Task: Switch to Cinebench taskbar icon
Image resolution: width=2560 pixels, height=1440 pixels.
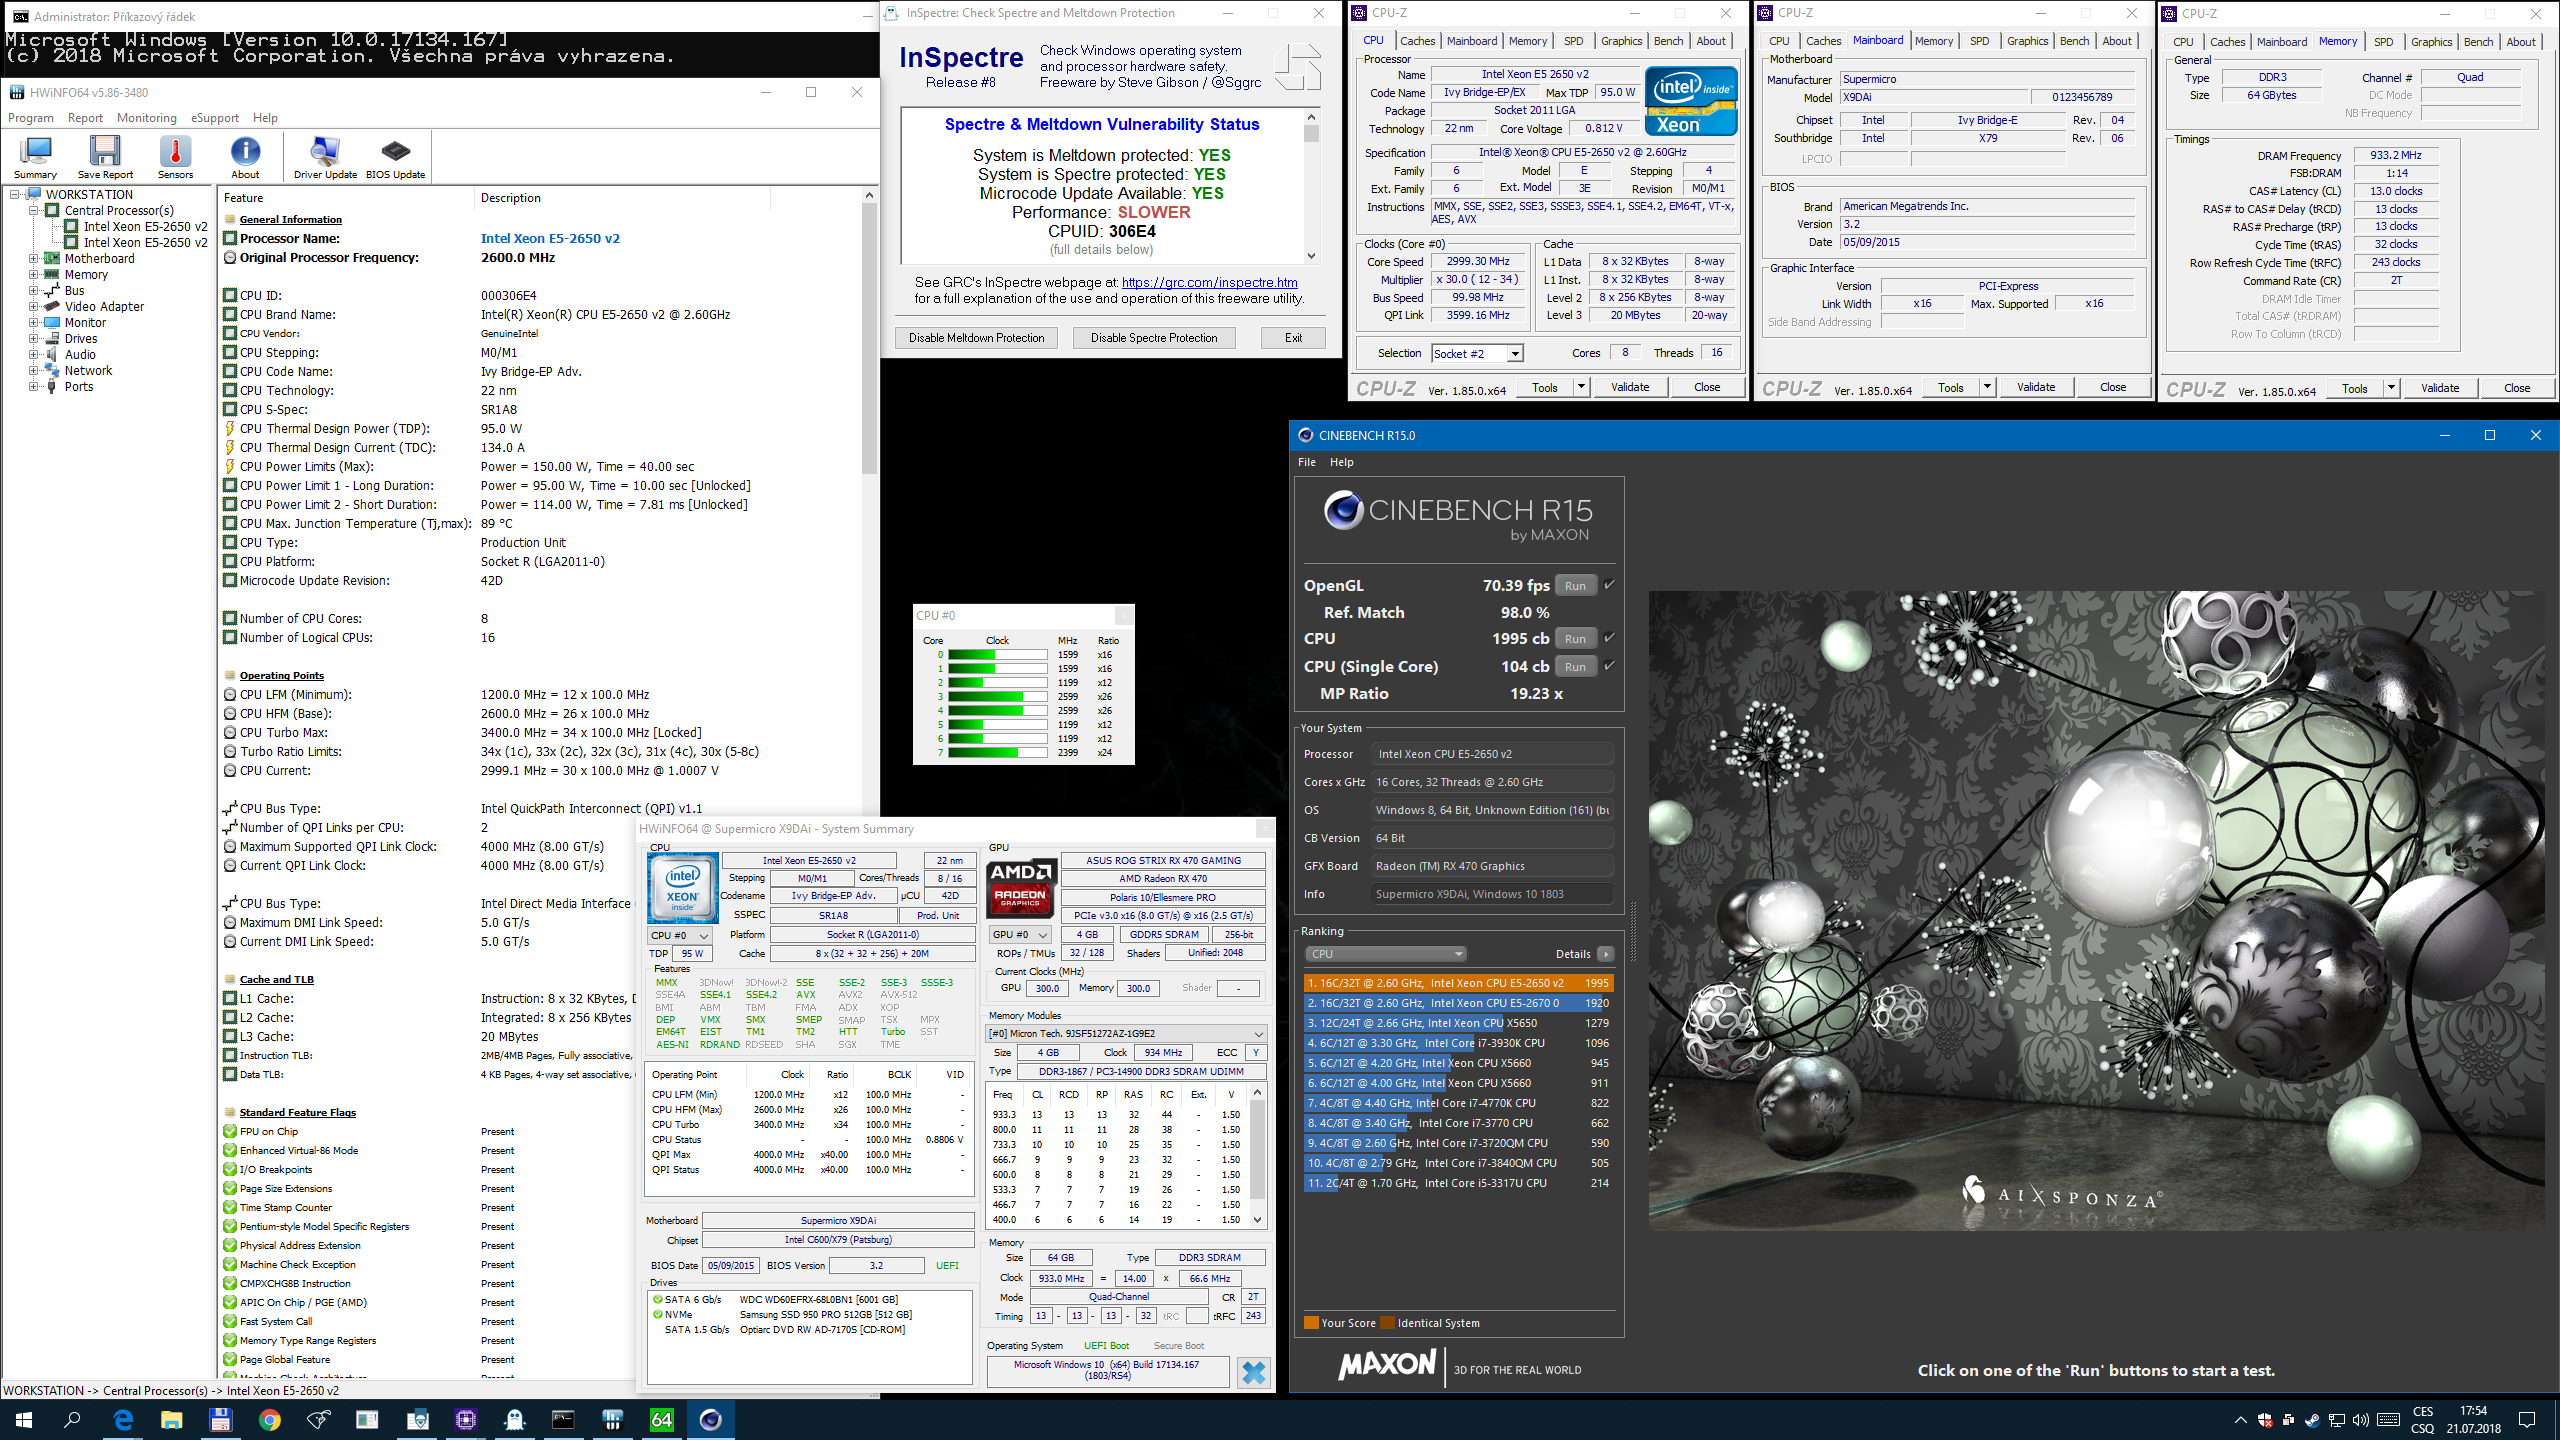Action: [x=711, y=1420]
